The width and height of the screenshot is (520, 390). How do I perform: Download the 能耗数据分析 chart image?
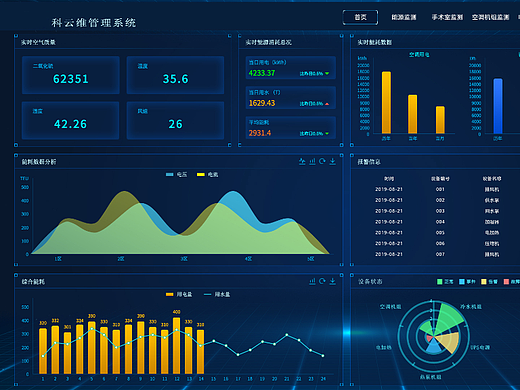pyautogui.click(x=333, y=162)
